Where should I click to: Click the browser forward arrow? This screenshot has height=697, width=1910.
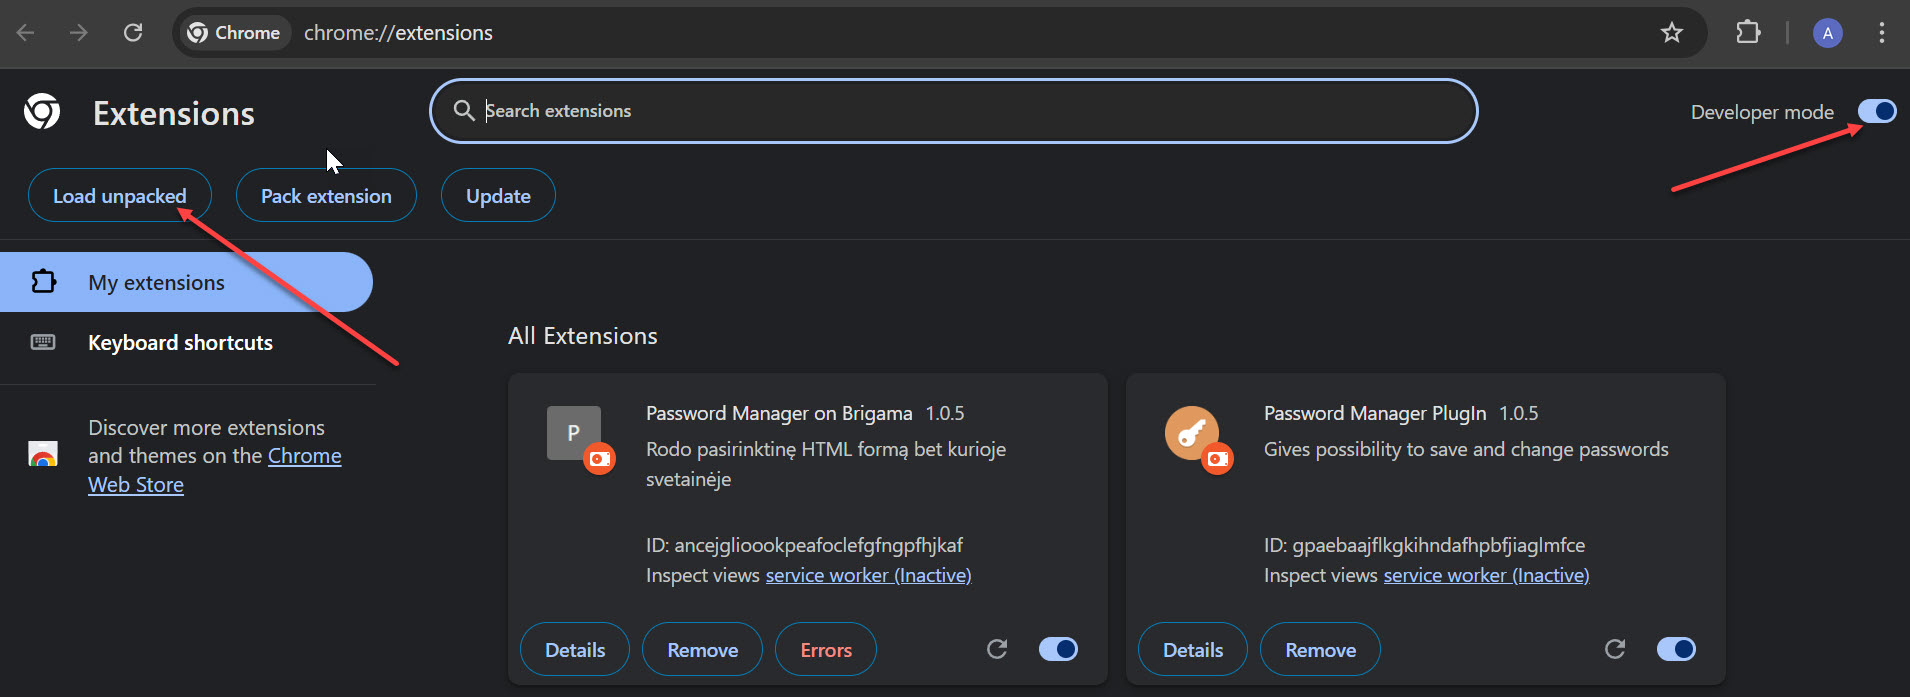coord(78,33)
